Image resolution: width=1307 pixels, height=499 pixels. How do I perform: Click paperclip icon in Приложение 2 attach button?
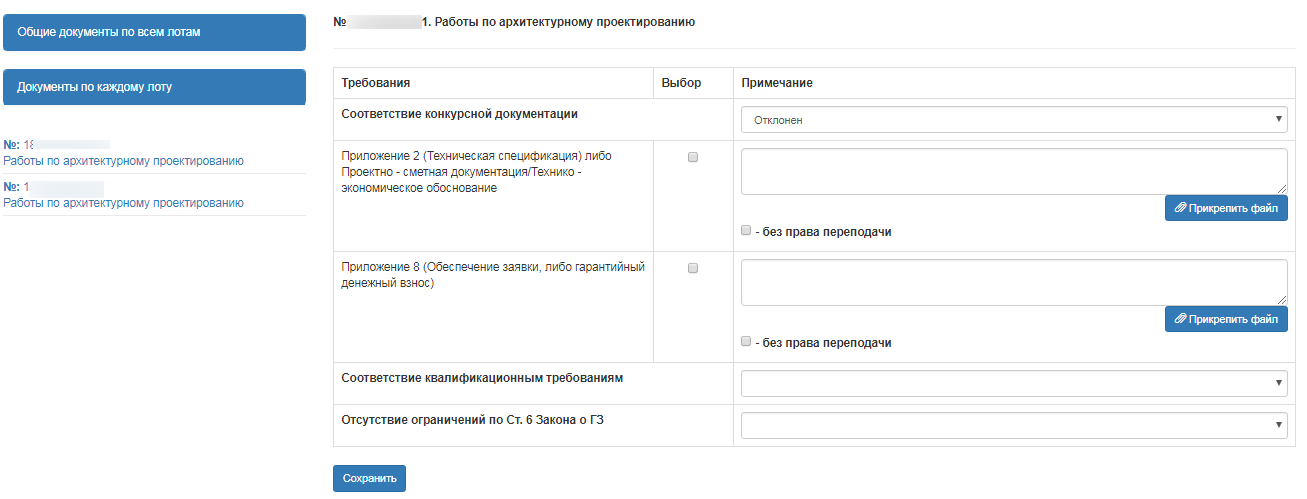coord(1181,208)
